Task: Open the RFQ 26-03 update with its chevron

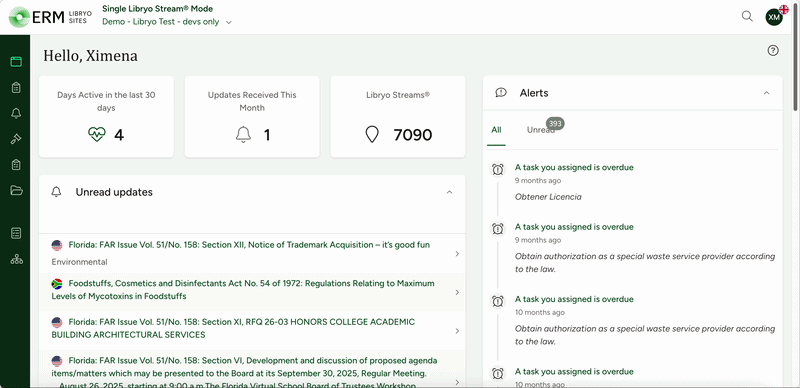Action: coord(457,331)
